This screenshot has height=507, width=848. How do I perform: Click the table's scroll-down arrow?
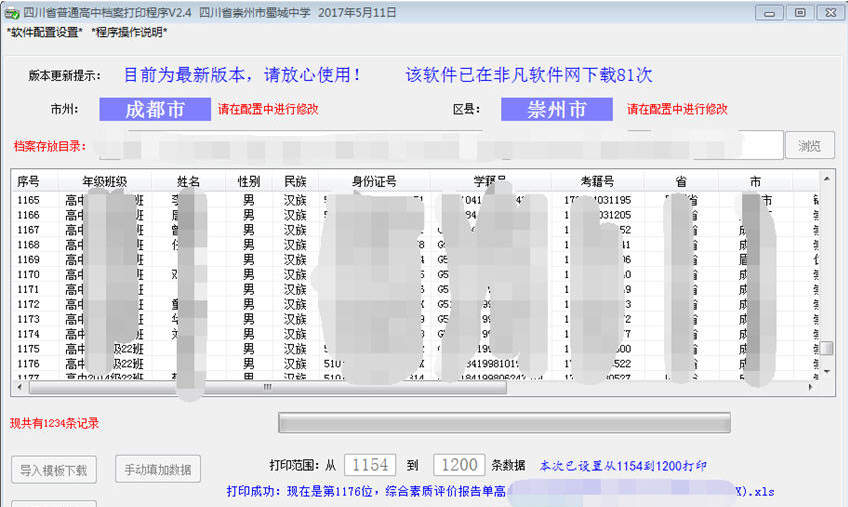[x=827, y=372]
